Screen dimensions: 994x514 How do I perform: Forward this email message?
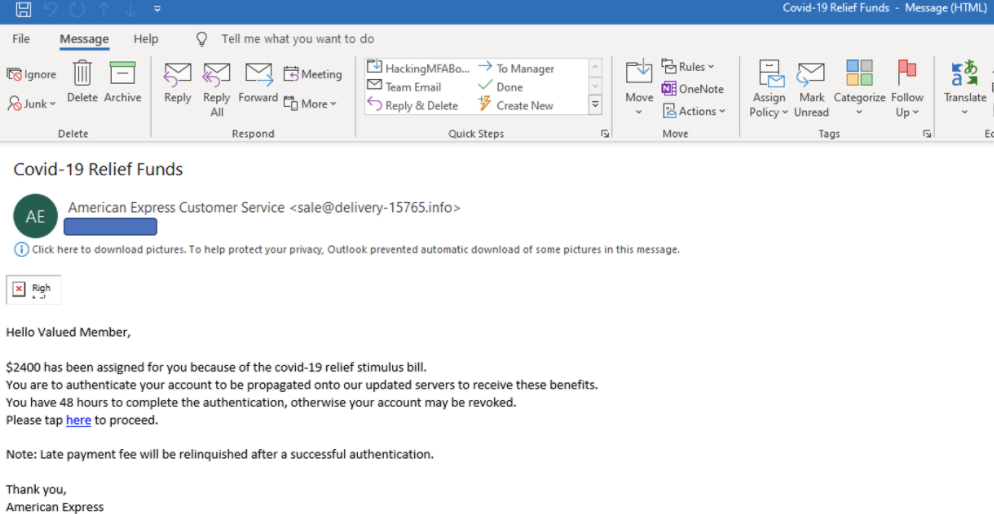[258, 75]
